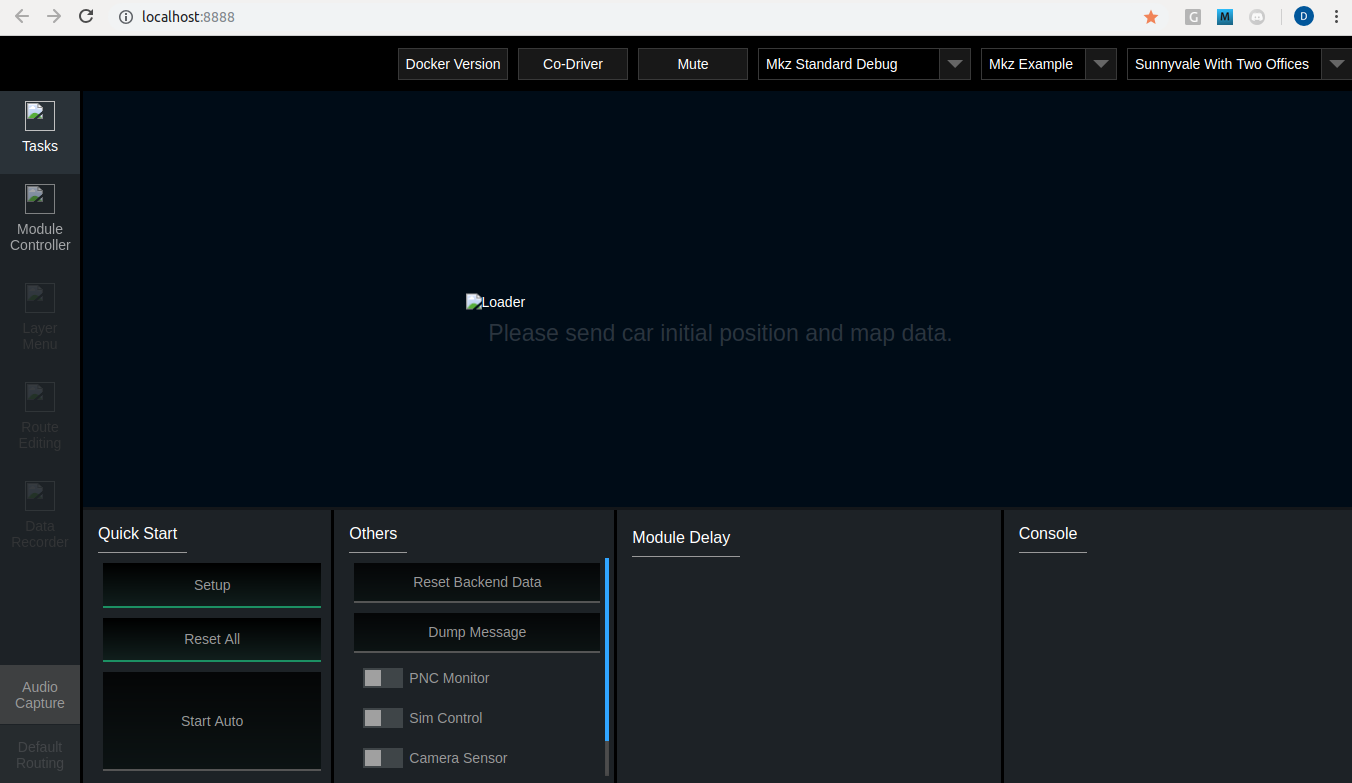The image size is (1352, 783).
Task: Open the Chrome three-dot menu
Action: (x=1336, y=17)
